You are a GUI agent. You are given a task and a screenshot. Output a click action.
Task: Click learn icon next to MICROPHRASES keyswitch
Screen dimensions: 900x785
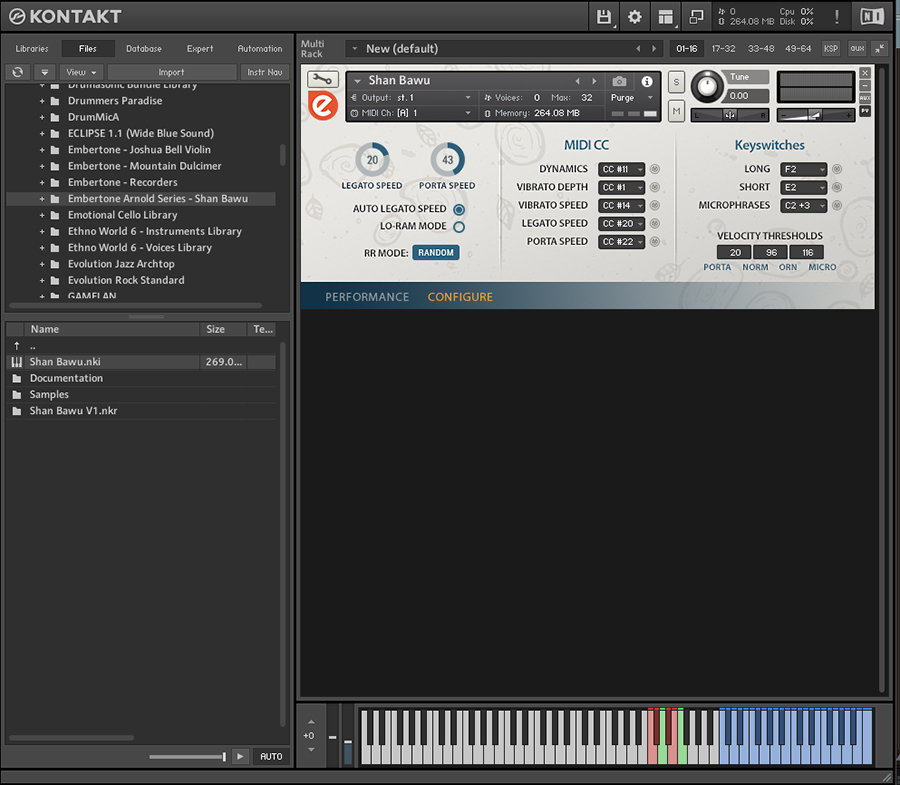pyautogui.click(x=837, y=205)
